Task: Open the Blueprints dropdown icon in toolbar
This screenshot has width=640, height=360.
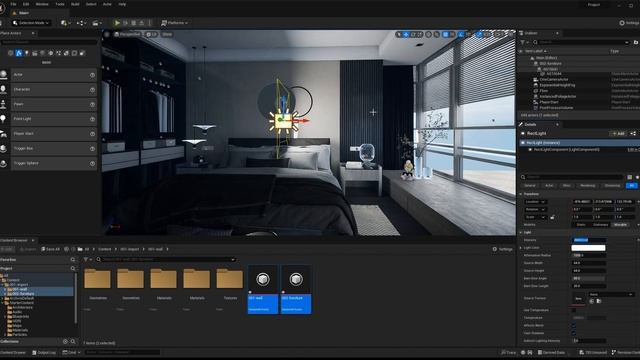Action: pyautogui.click(x=81, y=23)
